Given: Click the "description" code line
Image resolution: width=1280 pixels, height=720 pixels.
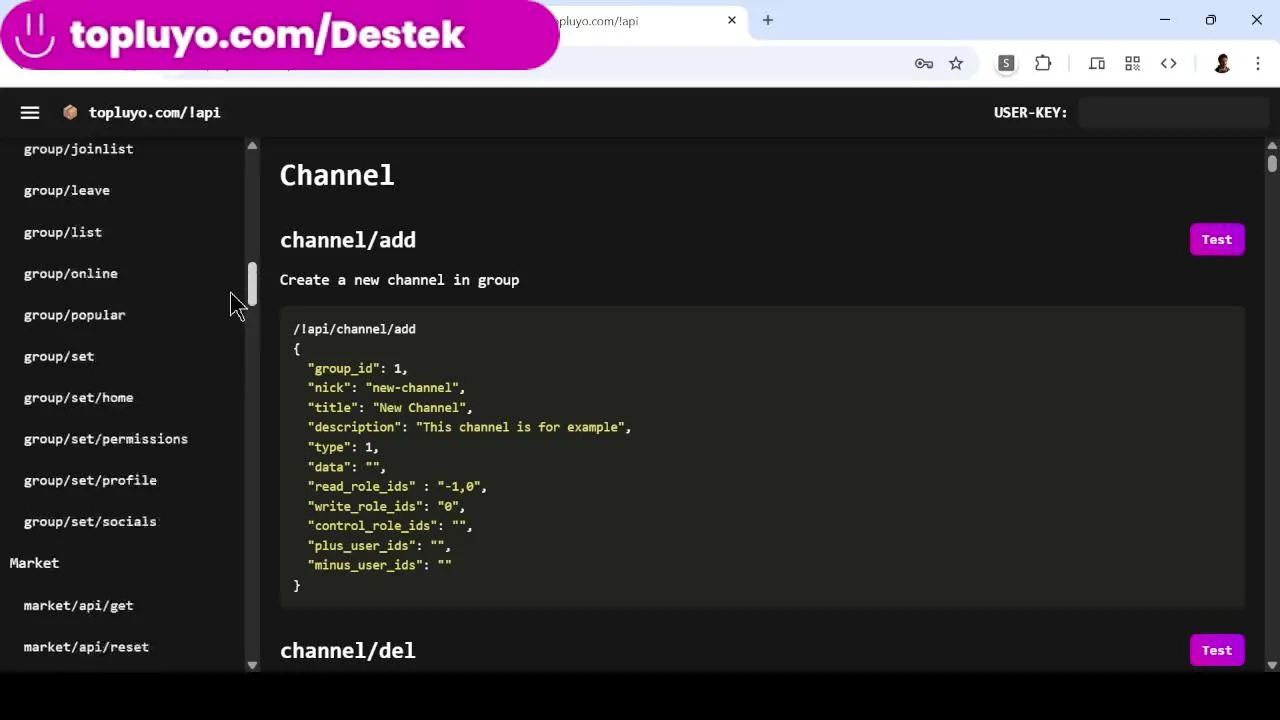Looking at the screenshot, I should (469, 427).
